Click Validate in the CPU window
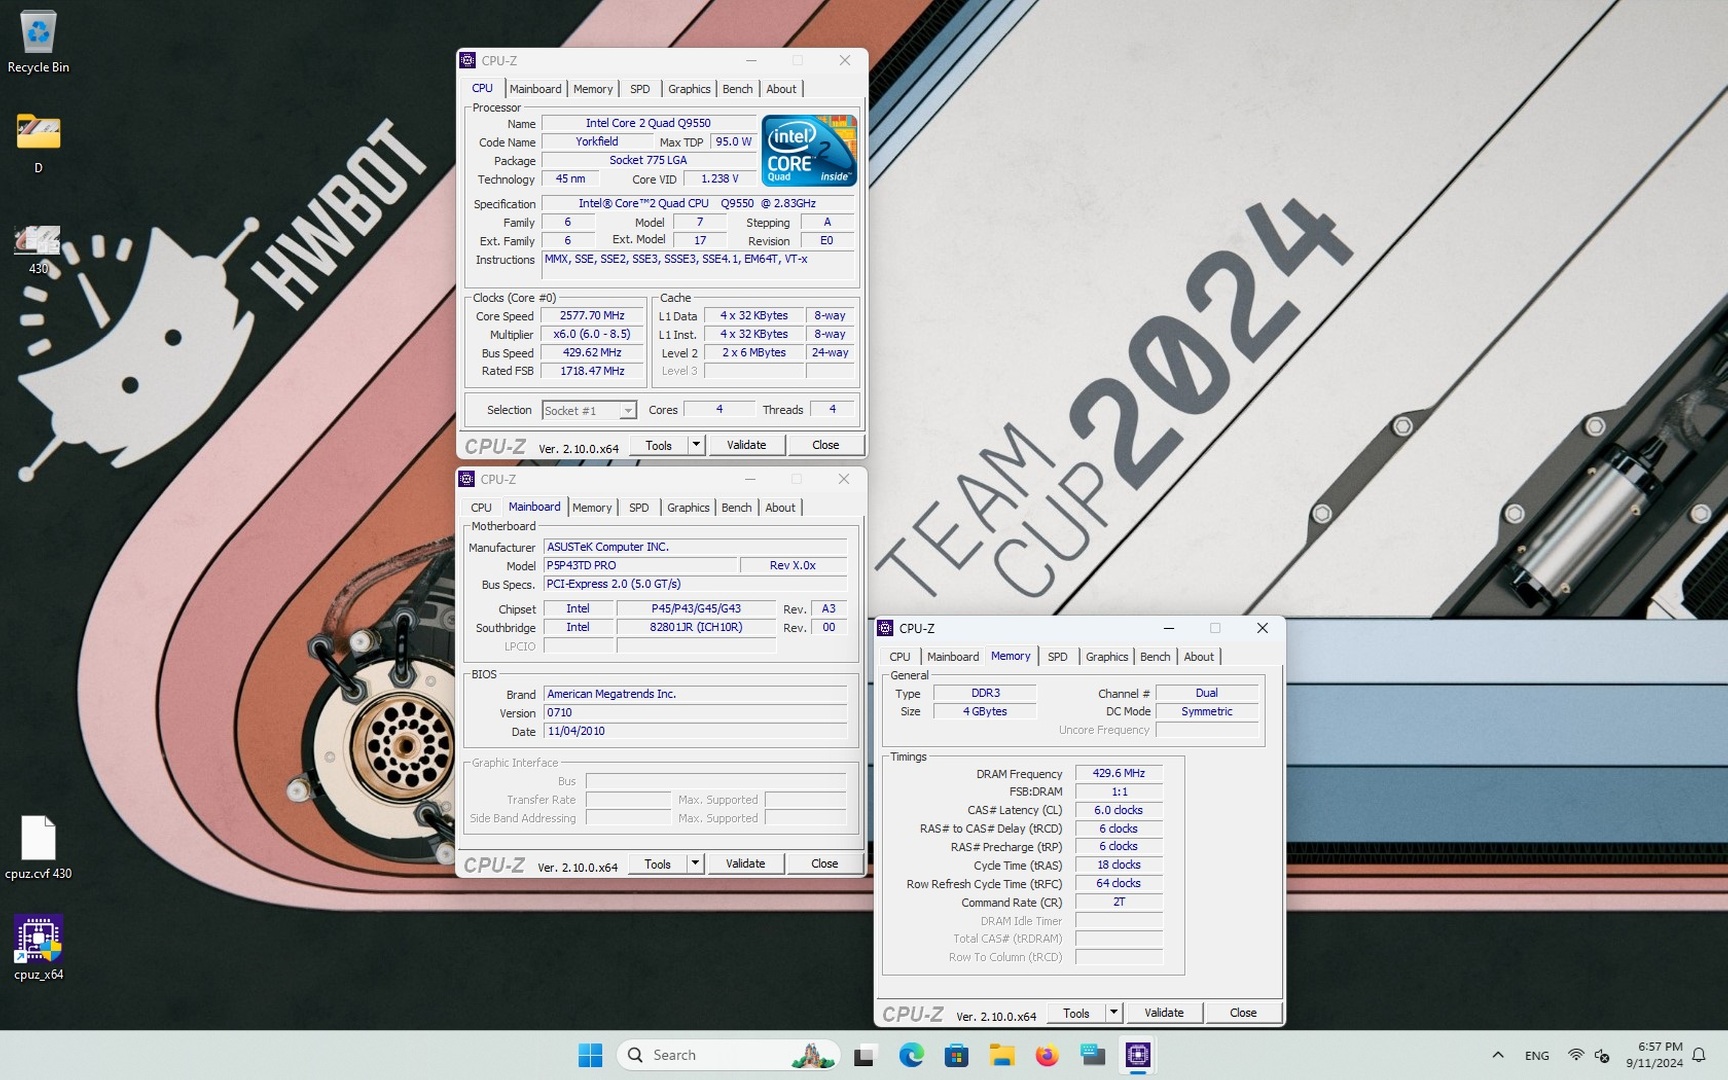1728x1080 pixels. pyautogui.click(x=747, y=445)
